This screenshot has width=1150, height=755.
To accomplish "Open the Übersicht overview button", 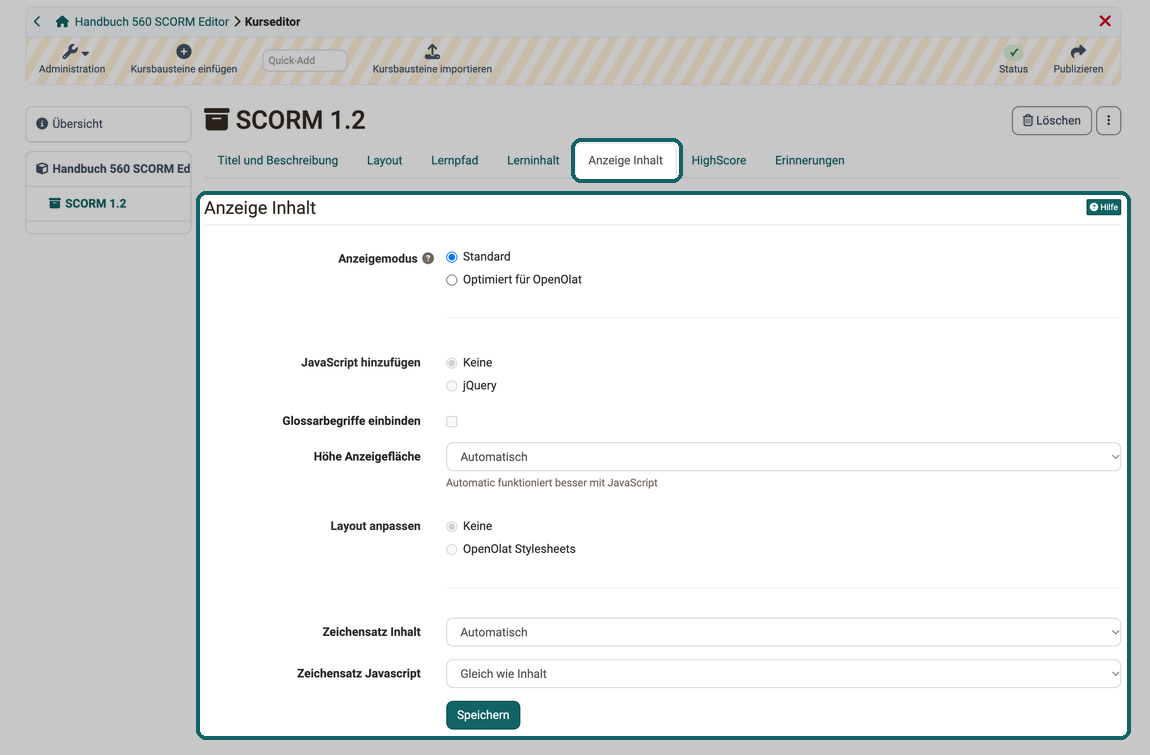I will click(109, 124).
